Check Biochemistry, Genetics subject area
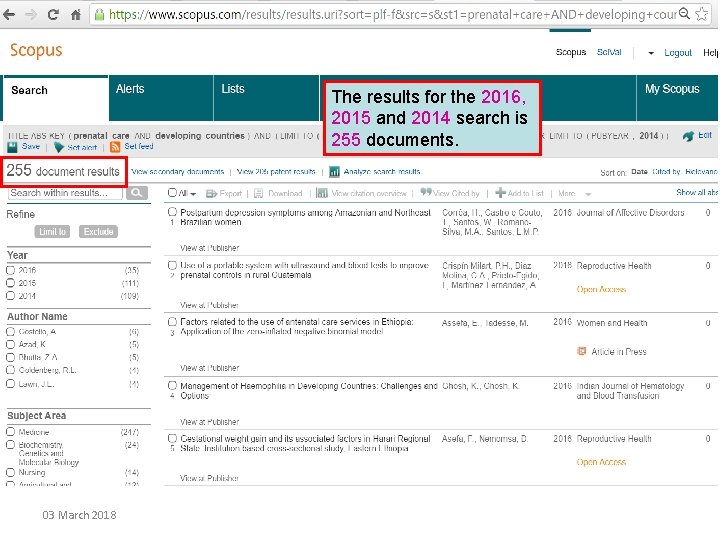720x540 pixels. [11, 444]
